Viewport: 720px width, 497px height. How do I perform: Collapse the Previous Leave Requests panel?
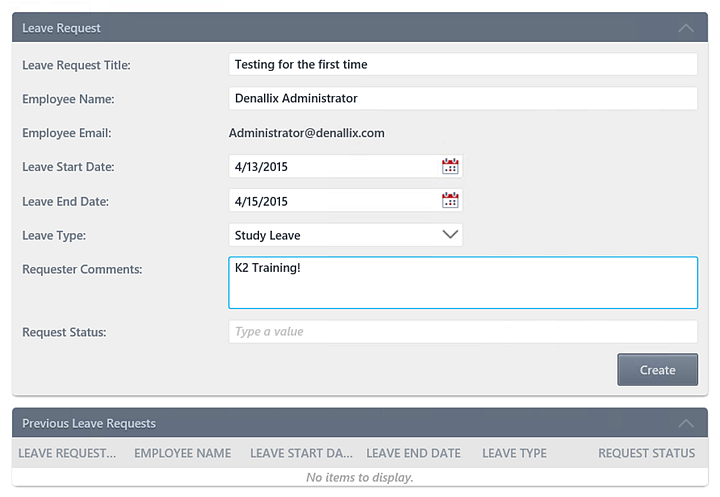[686, 423]
